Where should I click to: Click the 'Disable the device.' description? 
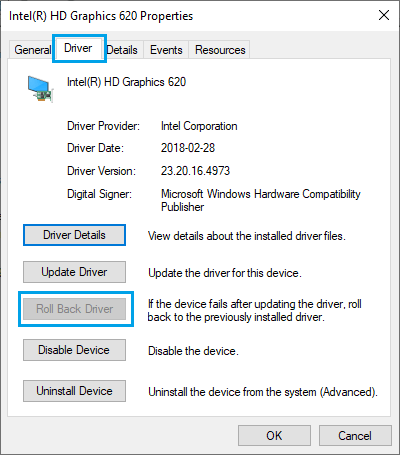pyautogui.click(x=193, y=351)
